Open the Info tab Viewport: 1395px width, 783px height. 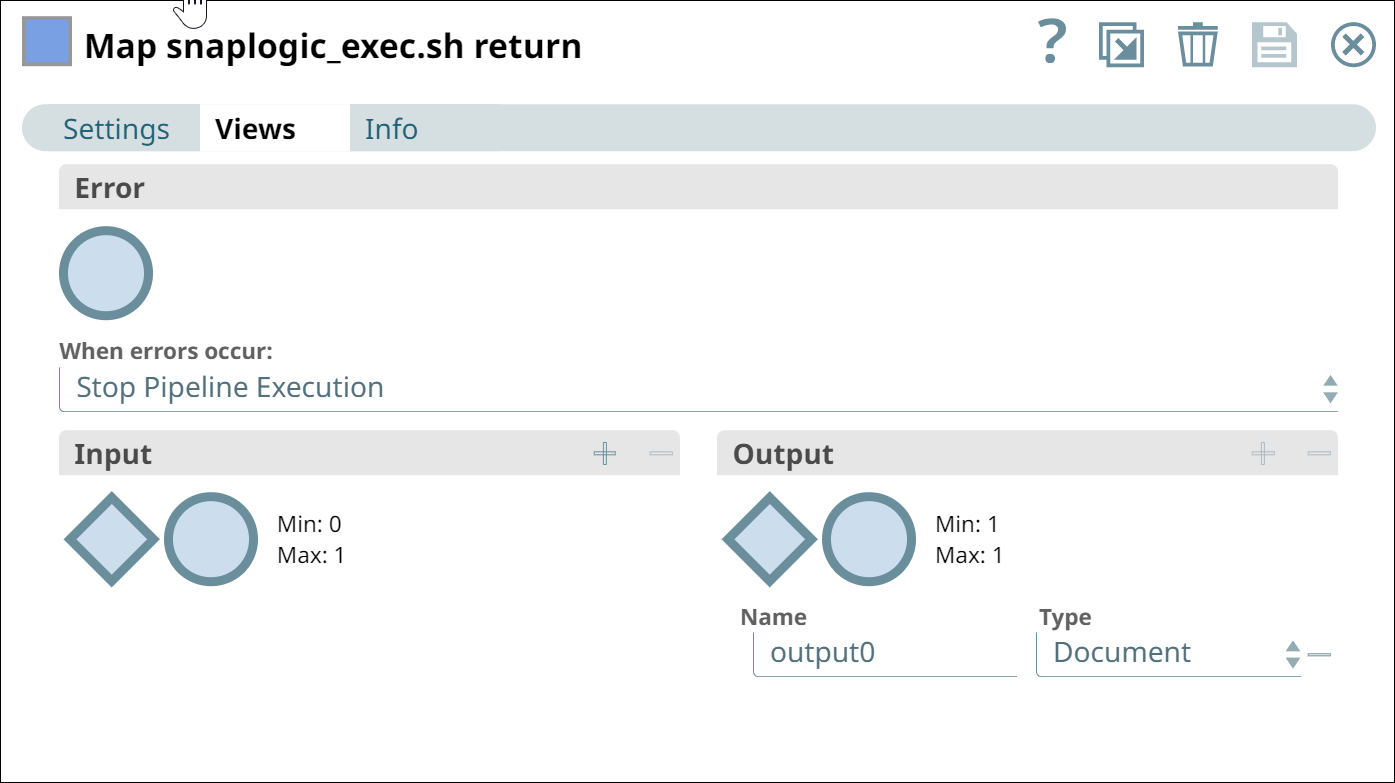391,129
